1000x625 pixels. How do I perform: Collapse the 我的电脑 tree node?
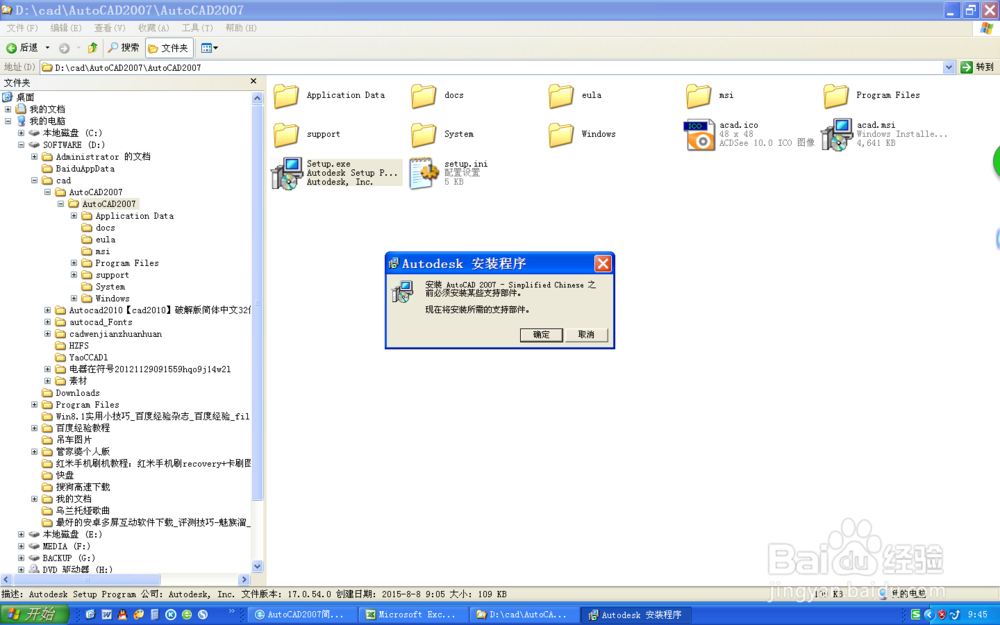(x=8, y=121)
